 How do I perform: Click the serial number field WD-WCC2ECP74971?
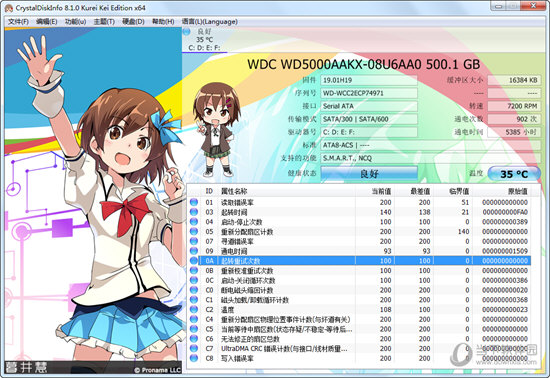tap(369, 93)
